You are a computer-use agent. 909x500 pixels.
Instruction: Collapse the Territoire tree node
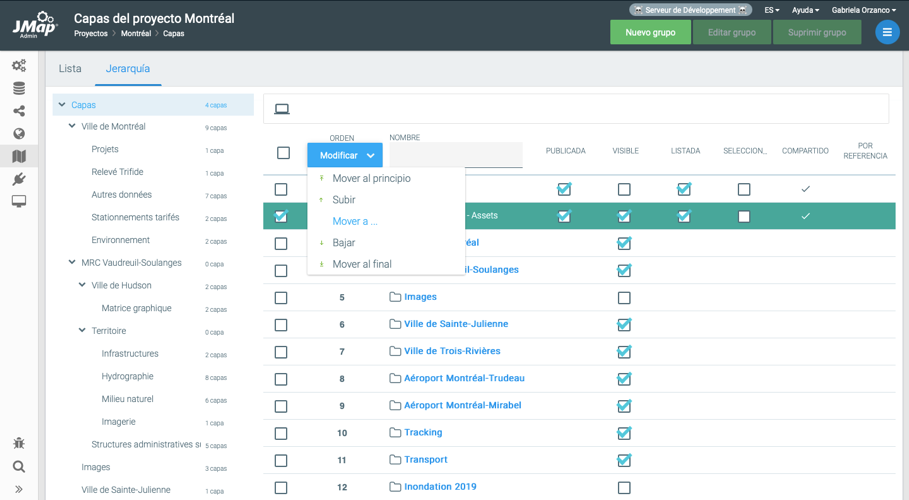pos(82,331)
